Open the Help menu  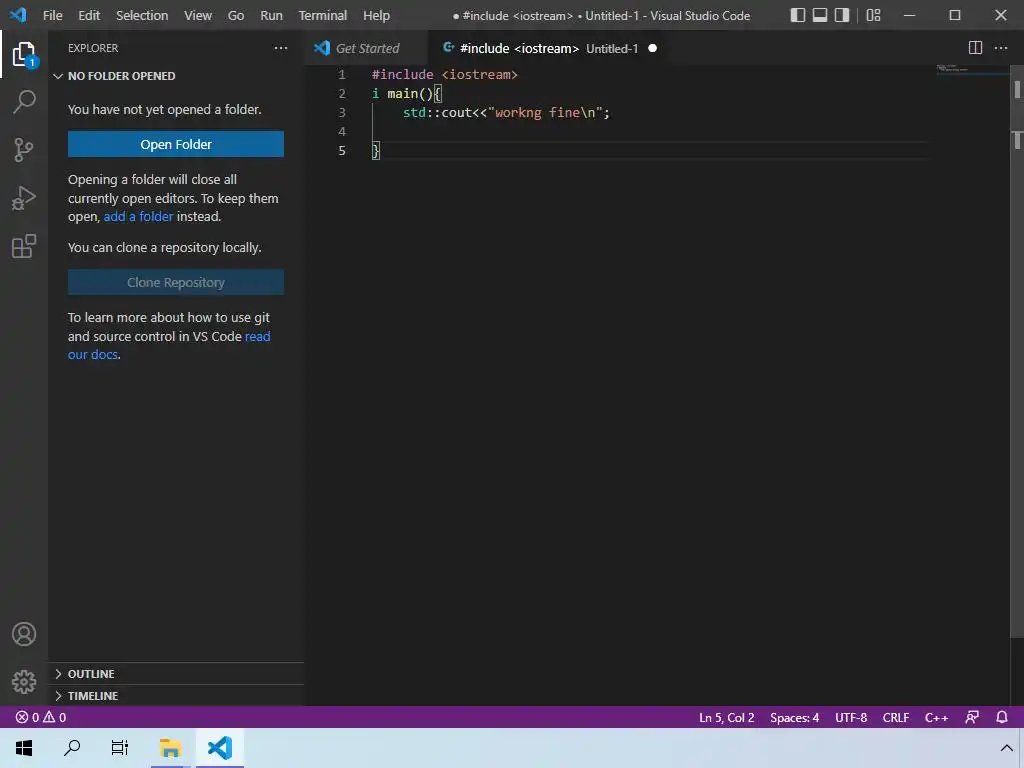376,15
